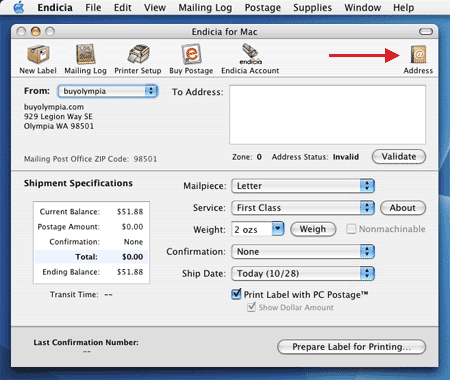
Task: Click the New Label package icon
Action: pos(38,54)
